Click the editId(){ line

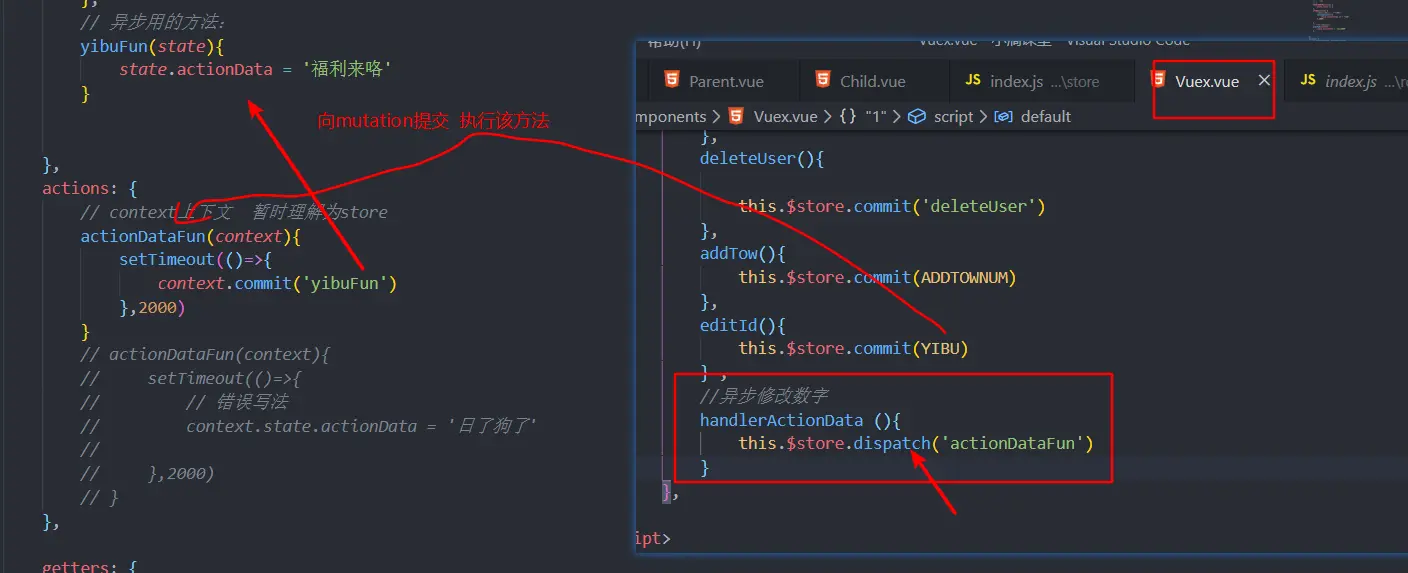741,325
